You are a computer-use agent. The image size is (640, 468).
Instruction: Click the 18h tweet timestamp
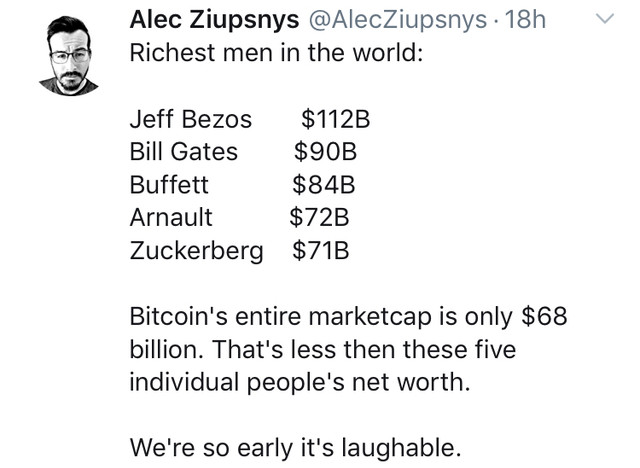[525, 19]
